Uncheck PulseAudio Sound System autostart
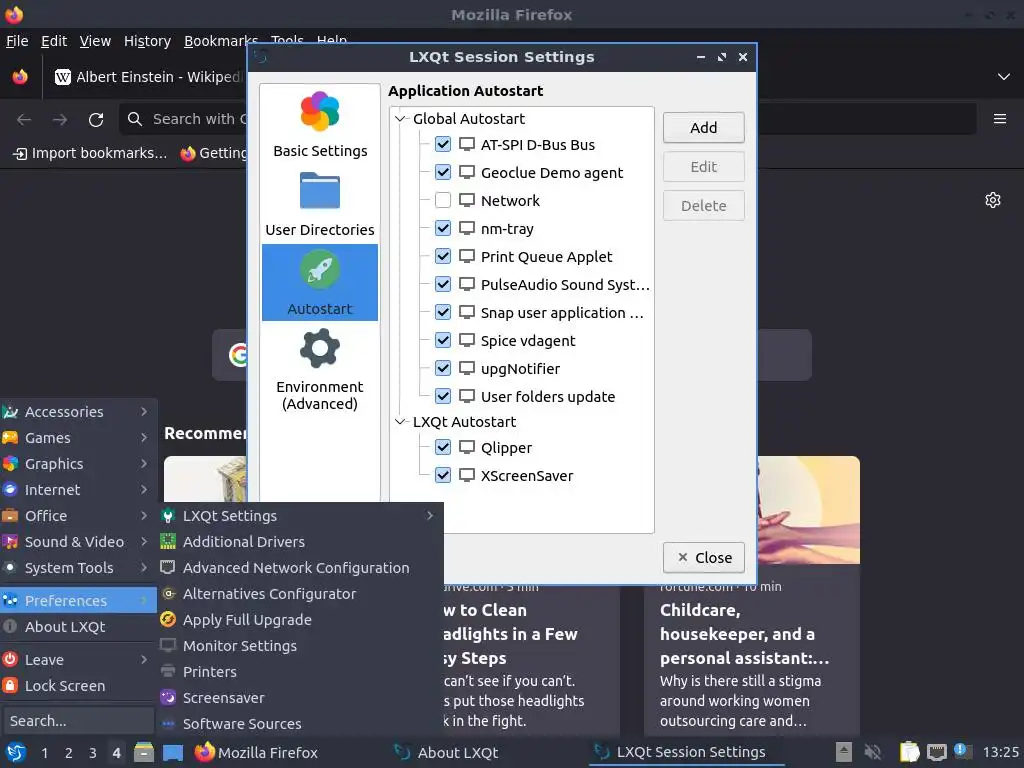Screen dimensions: 1024x768 click(x=443, y=285)
